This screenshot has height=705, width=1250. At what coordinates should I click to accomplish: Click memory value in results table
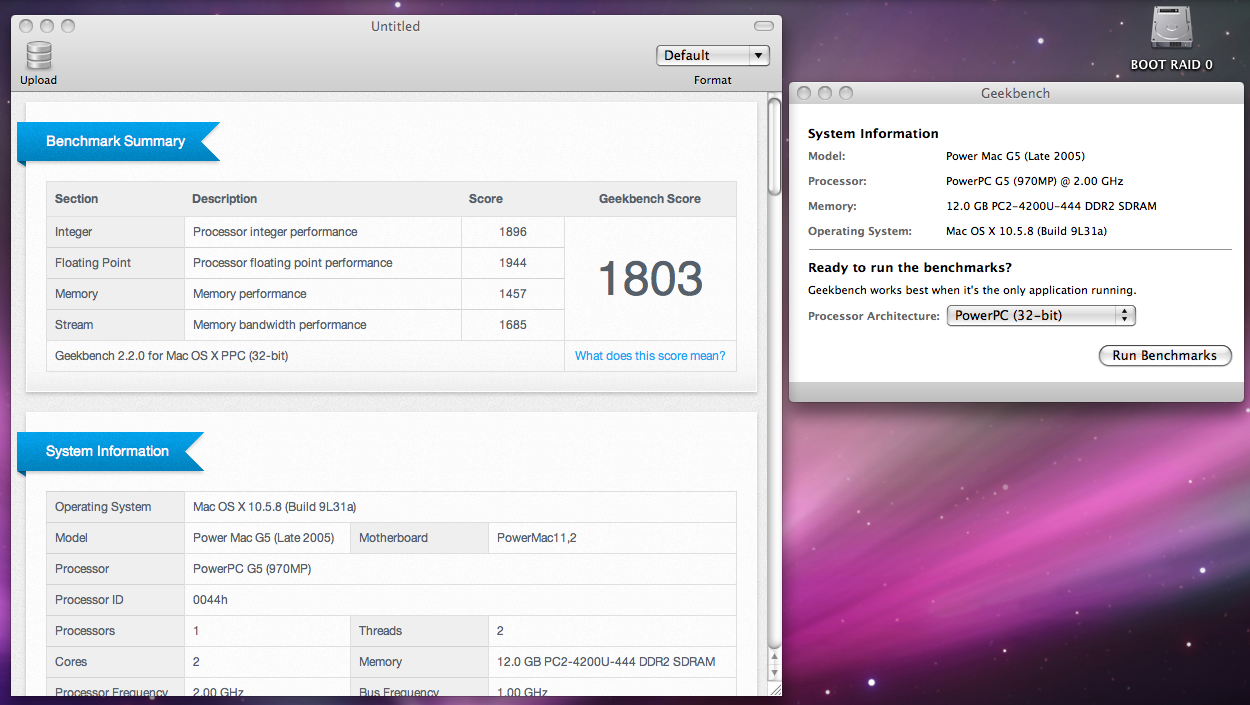pyautogui.click(x=606, y=662)
